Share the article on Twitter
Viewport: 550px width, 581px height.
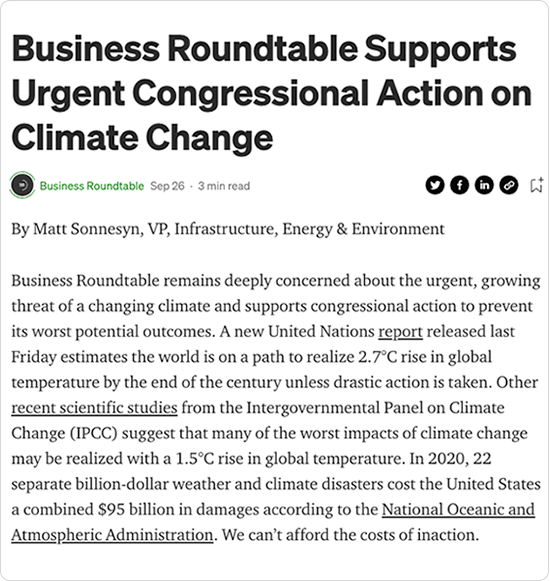435,185
